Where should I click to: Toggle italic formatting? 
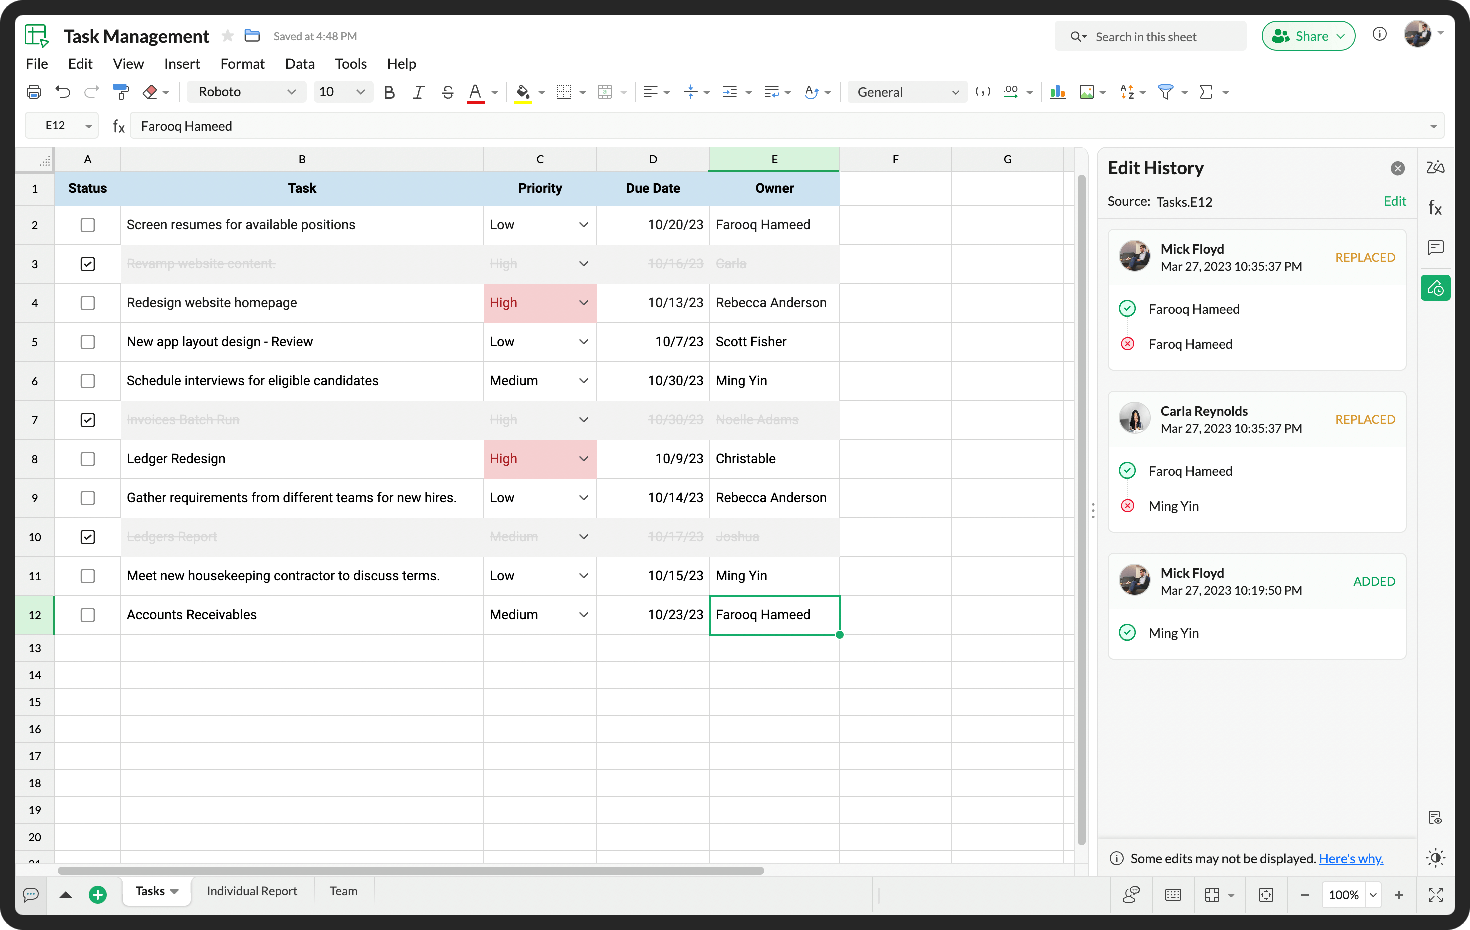point(418,92)
